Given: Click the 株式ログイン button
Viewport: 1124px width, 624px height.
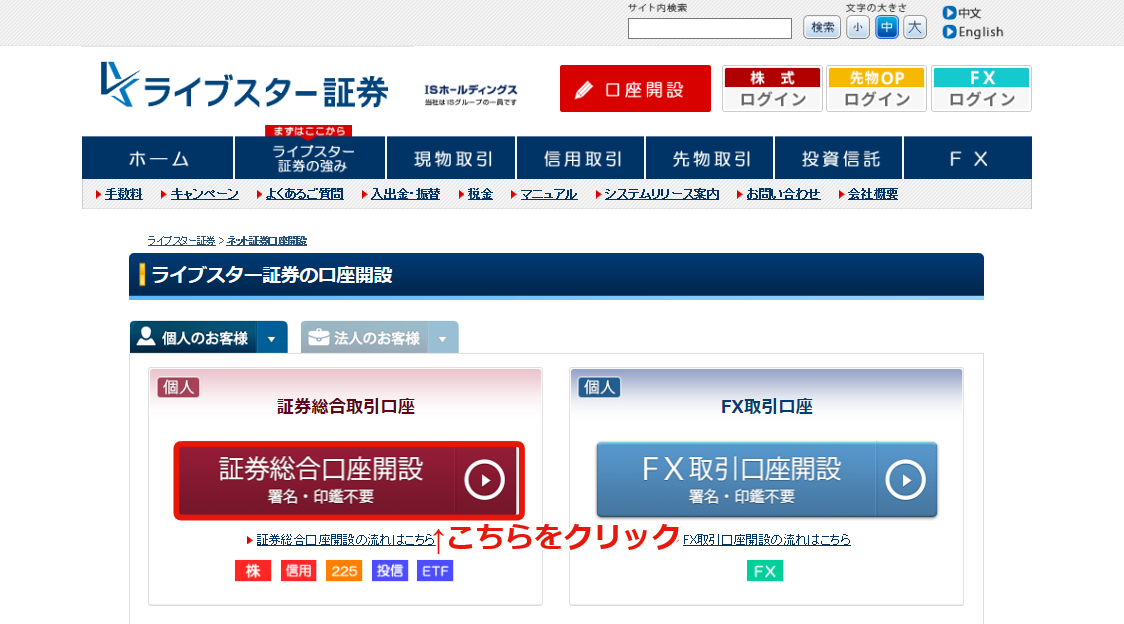Looking at the screenshot, I should pyautogui.click(x=772, y=88).
